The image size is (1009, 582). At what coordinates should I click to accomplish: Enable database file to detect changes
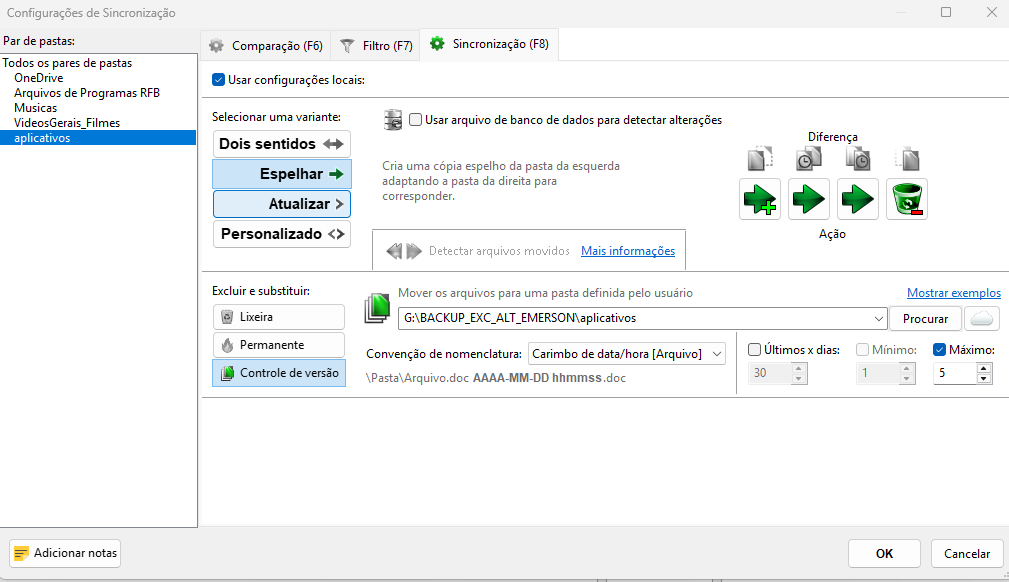416,120
